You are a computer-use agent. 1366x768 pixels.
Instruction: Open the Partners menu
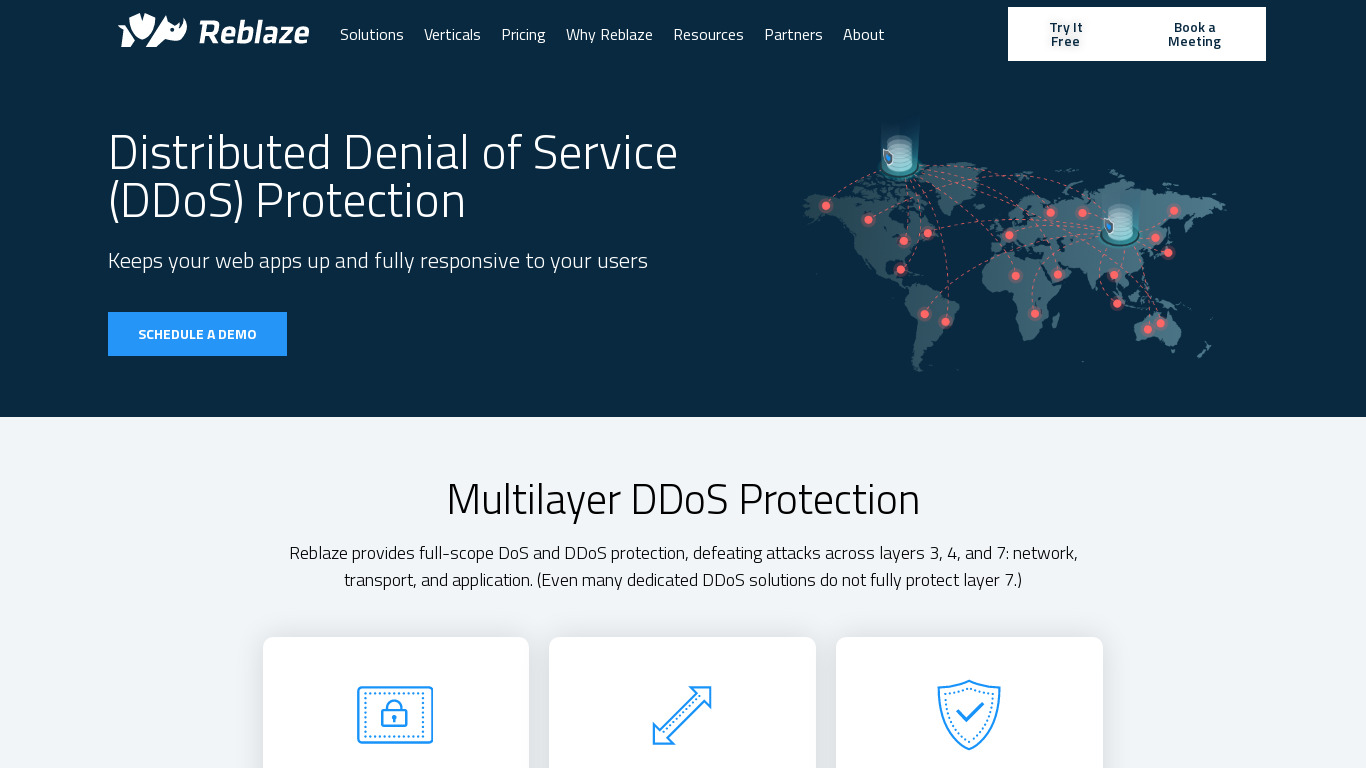793,35
